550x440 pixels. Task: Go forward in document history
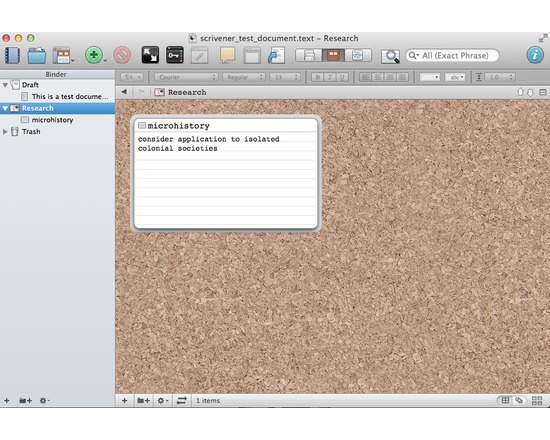141,92
